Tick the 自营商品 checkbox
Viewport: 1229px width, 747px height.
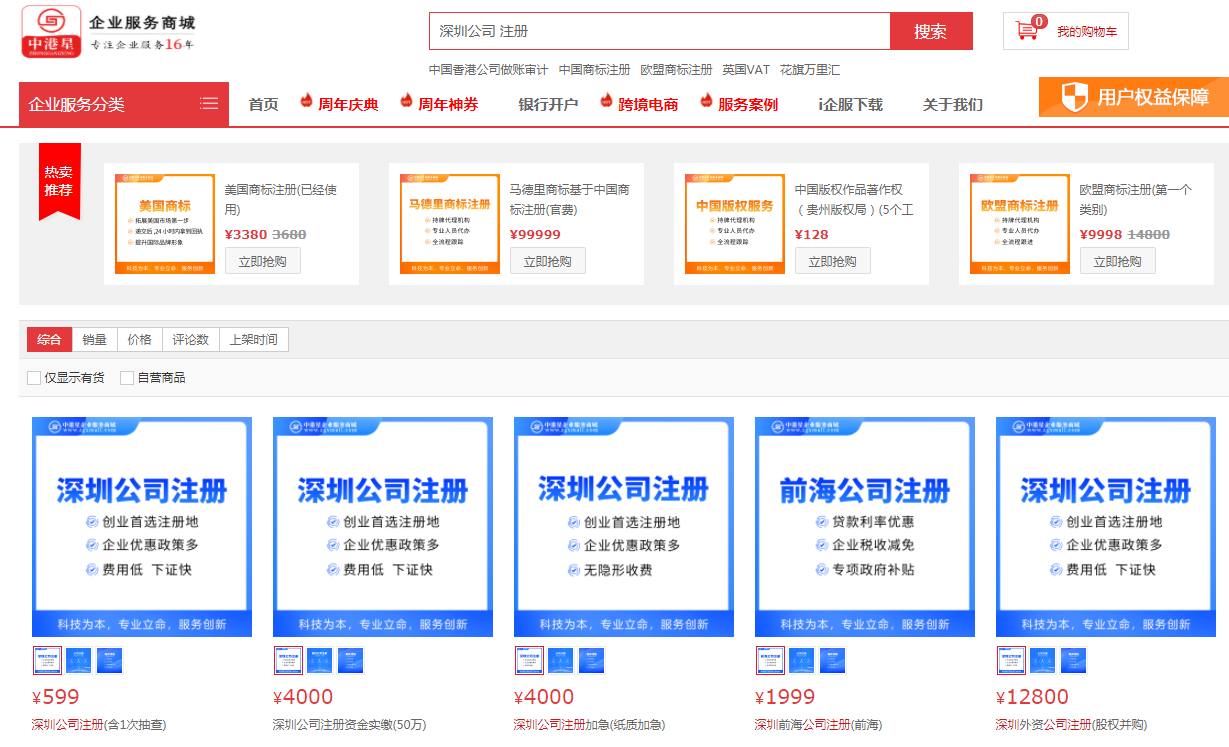[x=127, y=378]
